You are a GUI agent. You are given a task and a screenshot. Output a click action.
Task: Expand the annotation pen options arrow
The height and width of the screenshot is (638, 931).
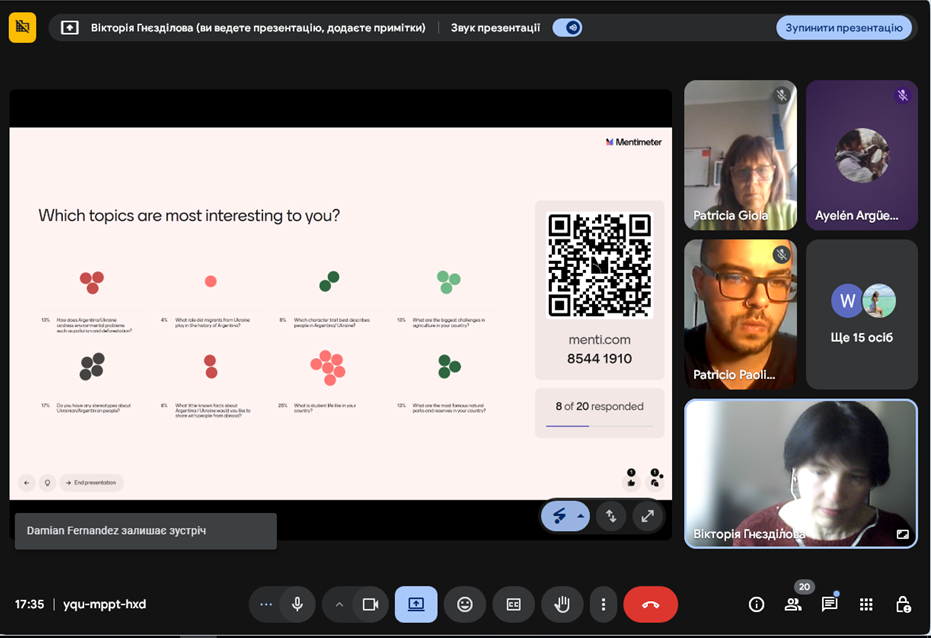point(581,516)
